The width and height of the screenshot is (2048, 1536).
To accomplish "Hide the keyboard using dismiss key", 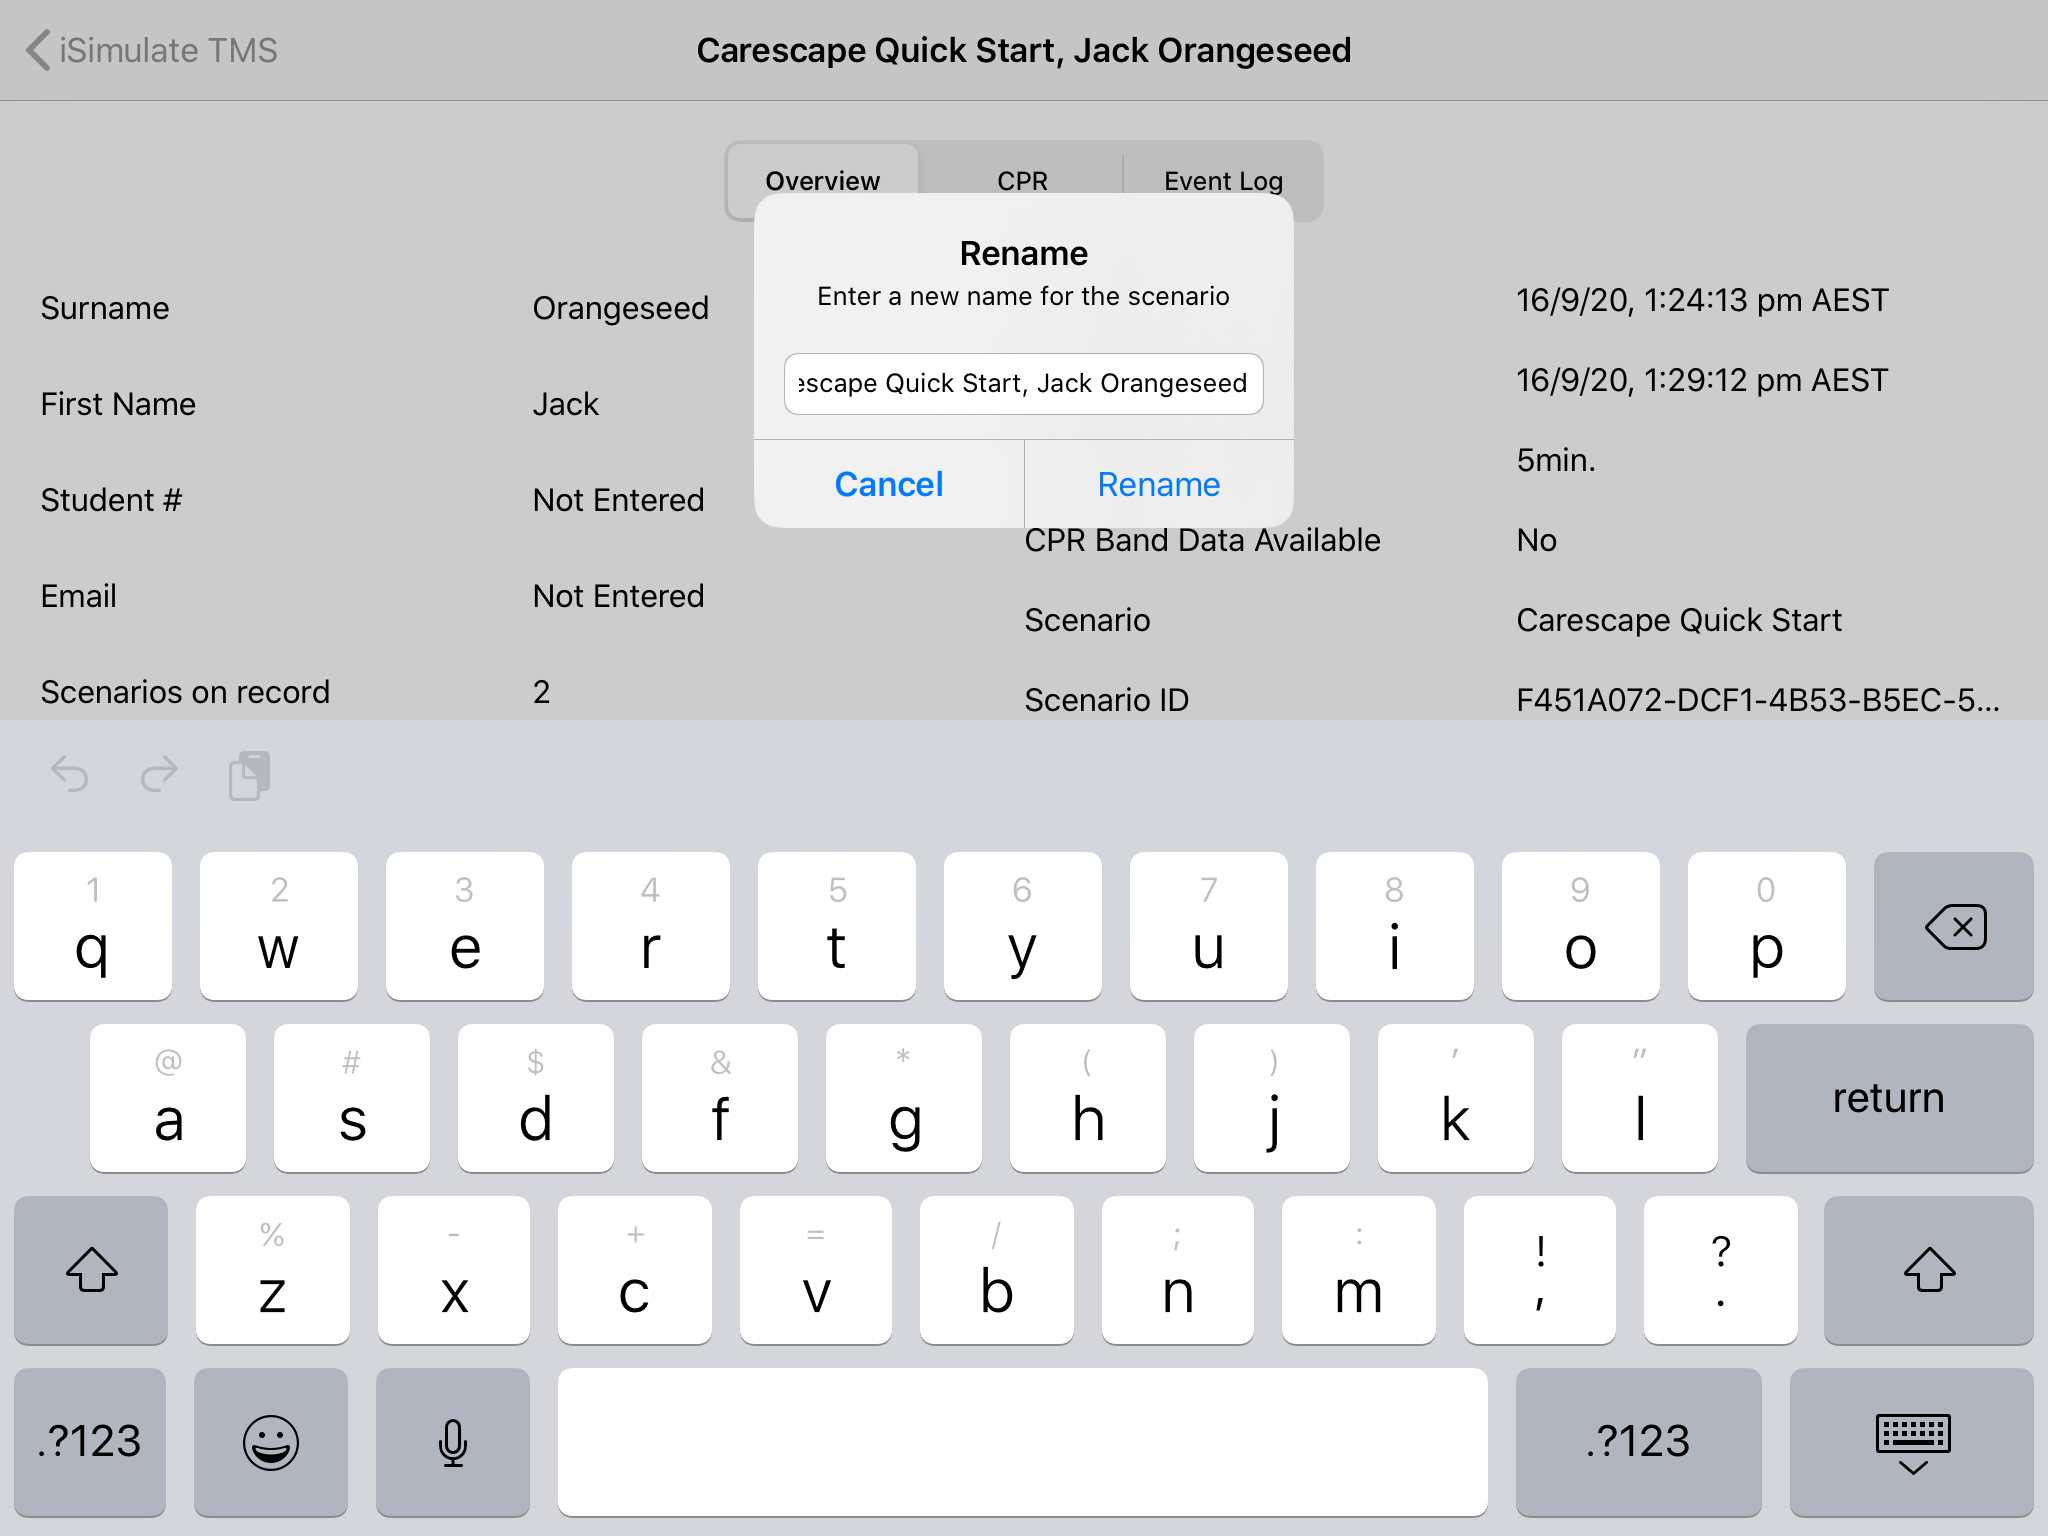I will pyautogui.click(x=1911, y=1441).
